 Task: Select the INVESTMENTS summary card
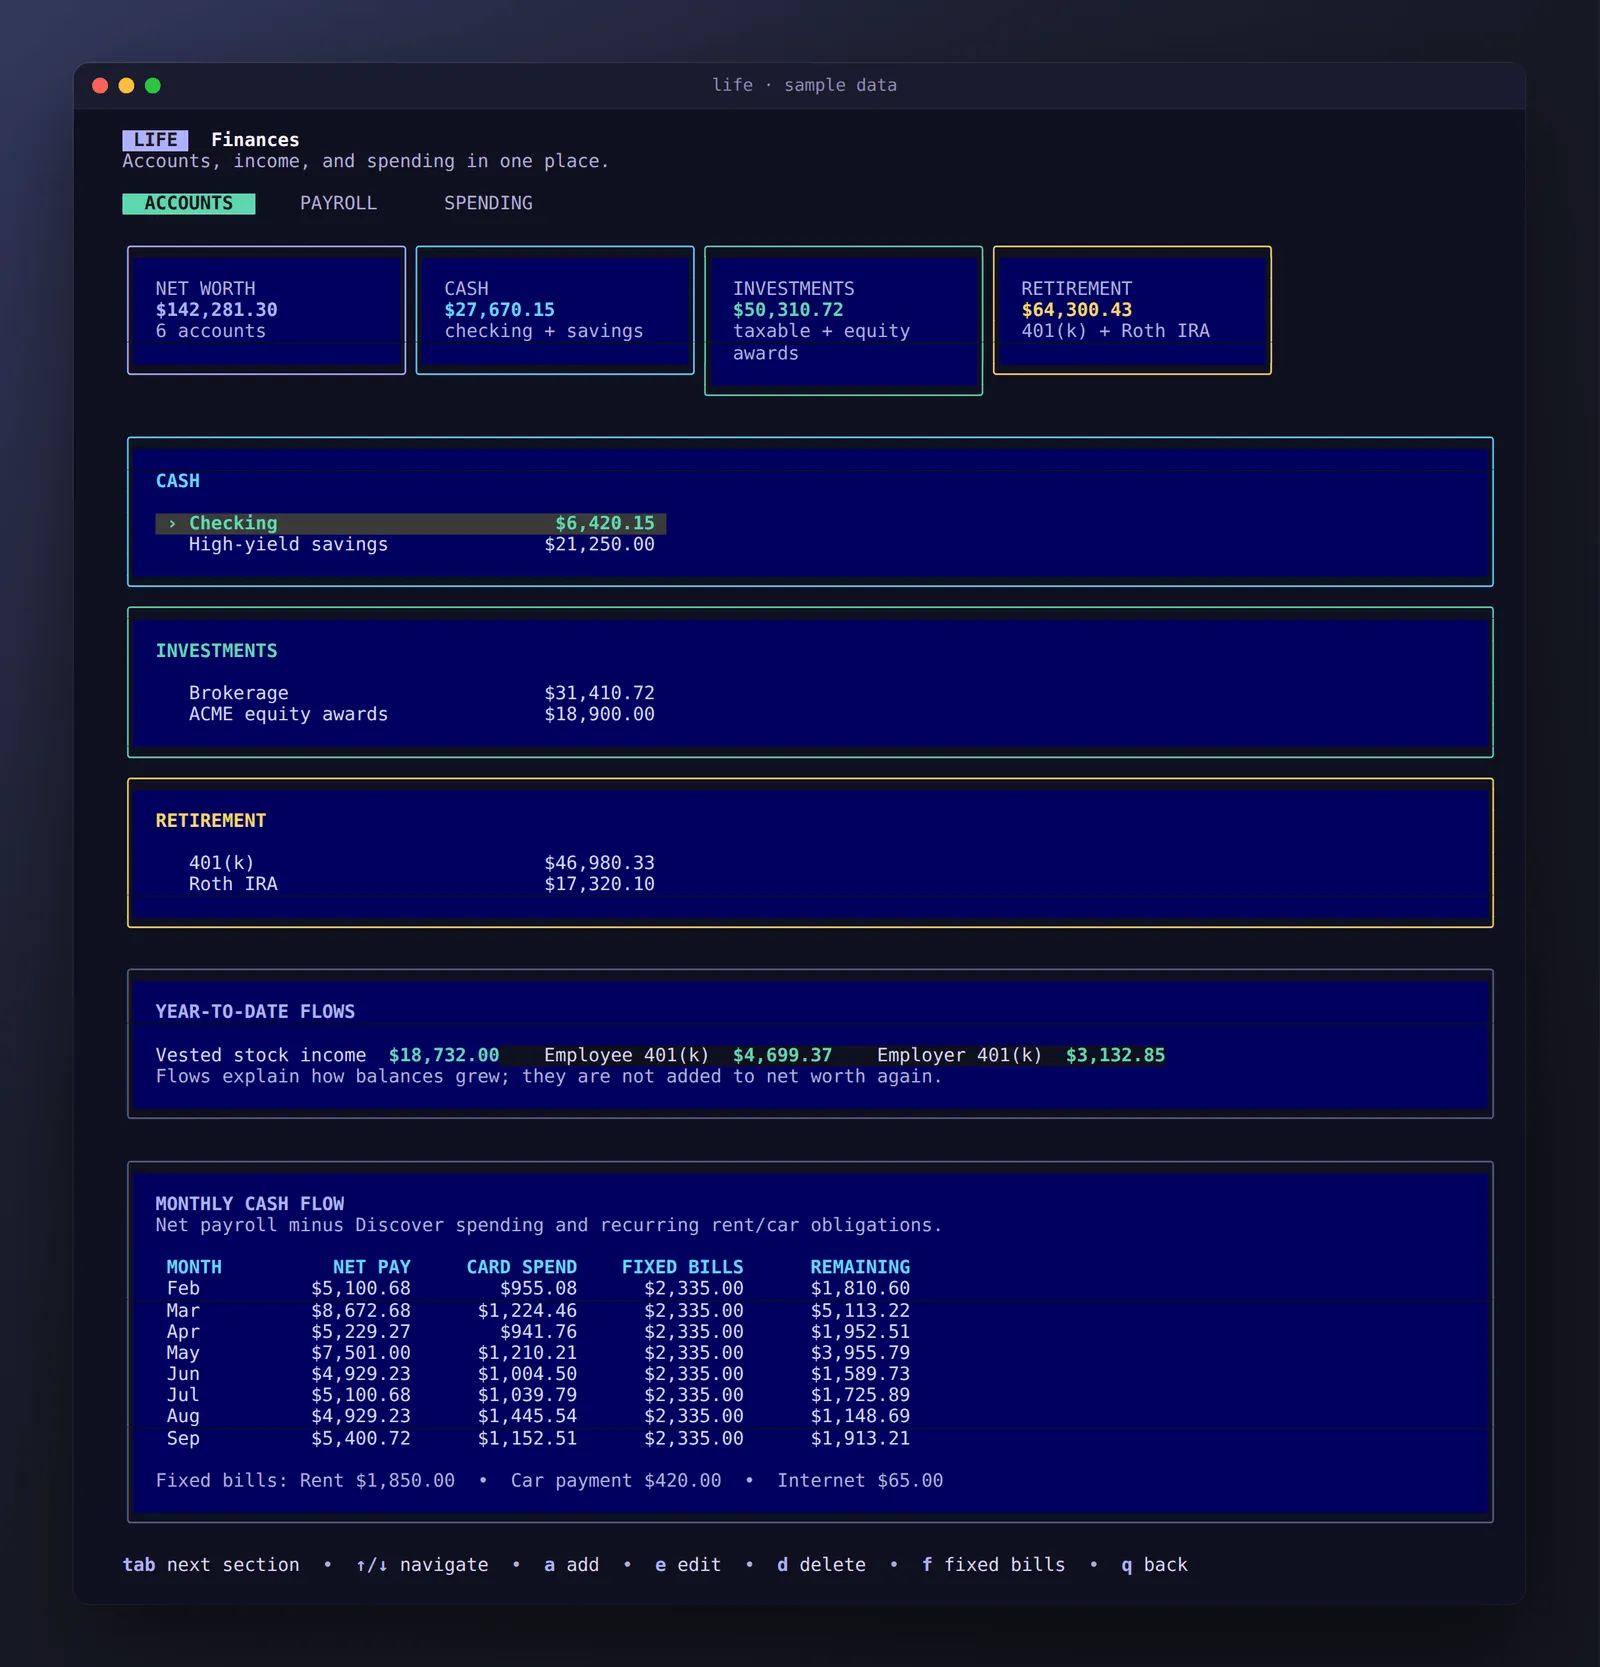[x=843, y=321]
